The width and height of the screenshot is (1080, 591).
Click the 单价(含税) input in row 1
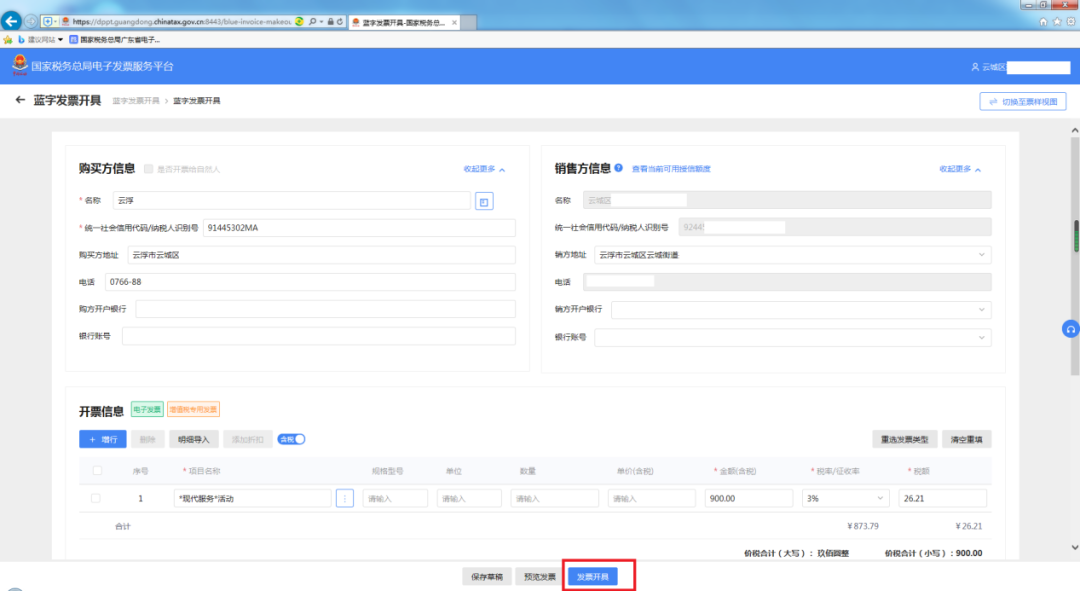pyautogui.click(x=652, y=498)
